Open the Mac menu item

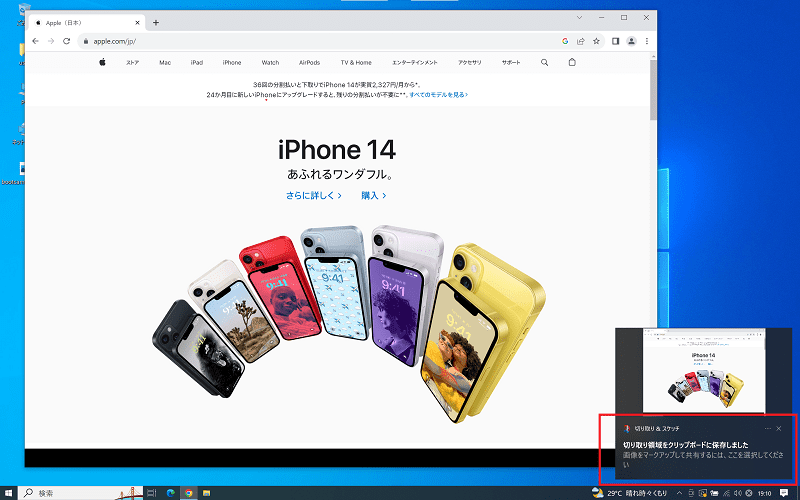(165, 63)
